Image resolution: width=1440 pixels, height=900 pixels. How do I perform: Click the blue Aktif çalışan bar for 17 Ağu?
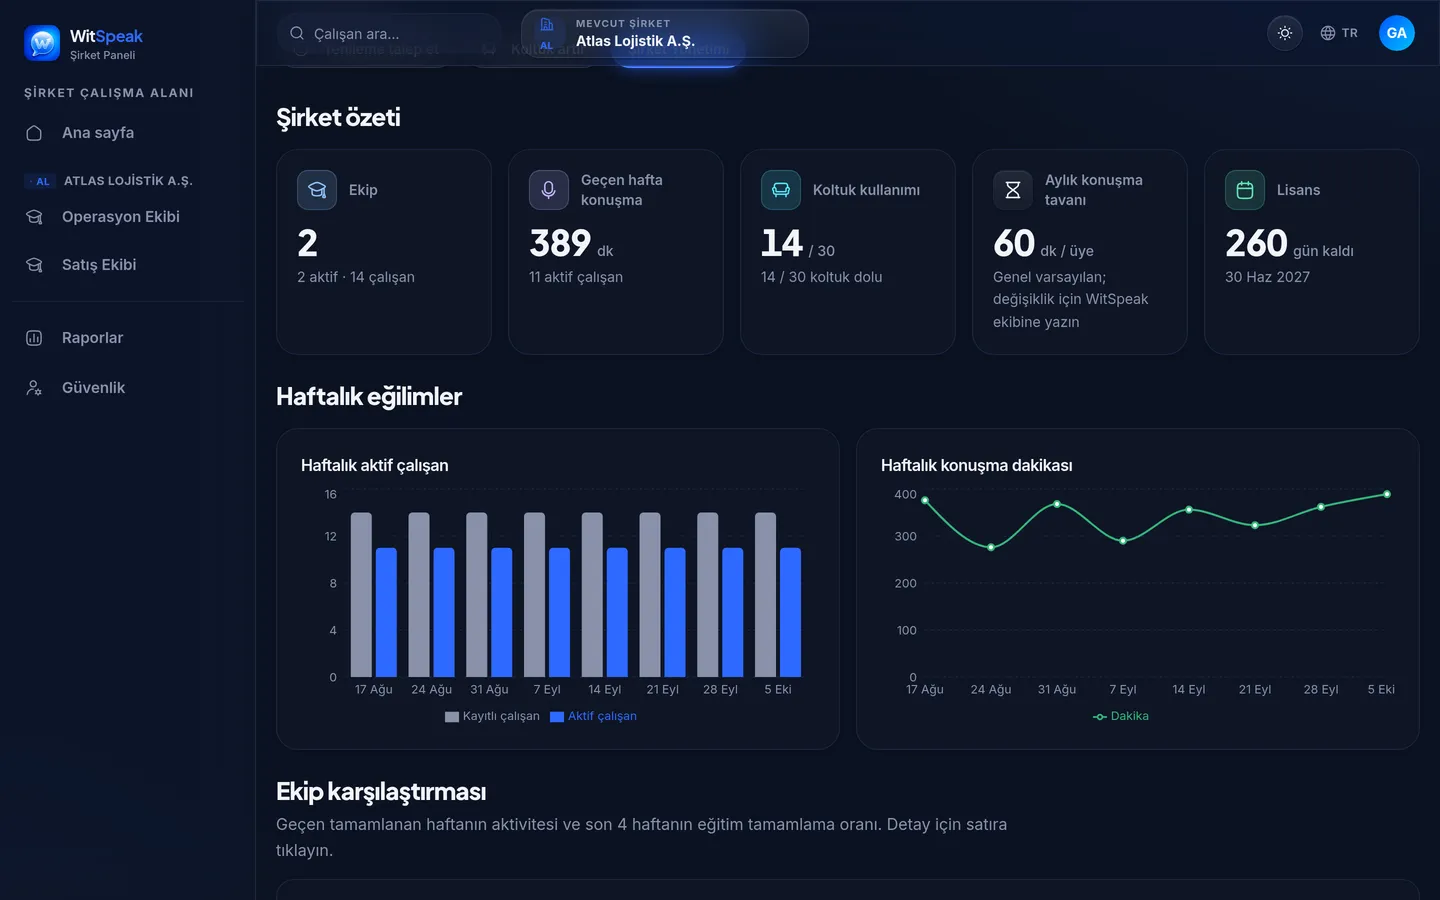click(x=386, y=612)
